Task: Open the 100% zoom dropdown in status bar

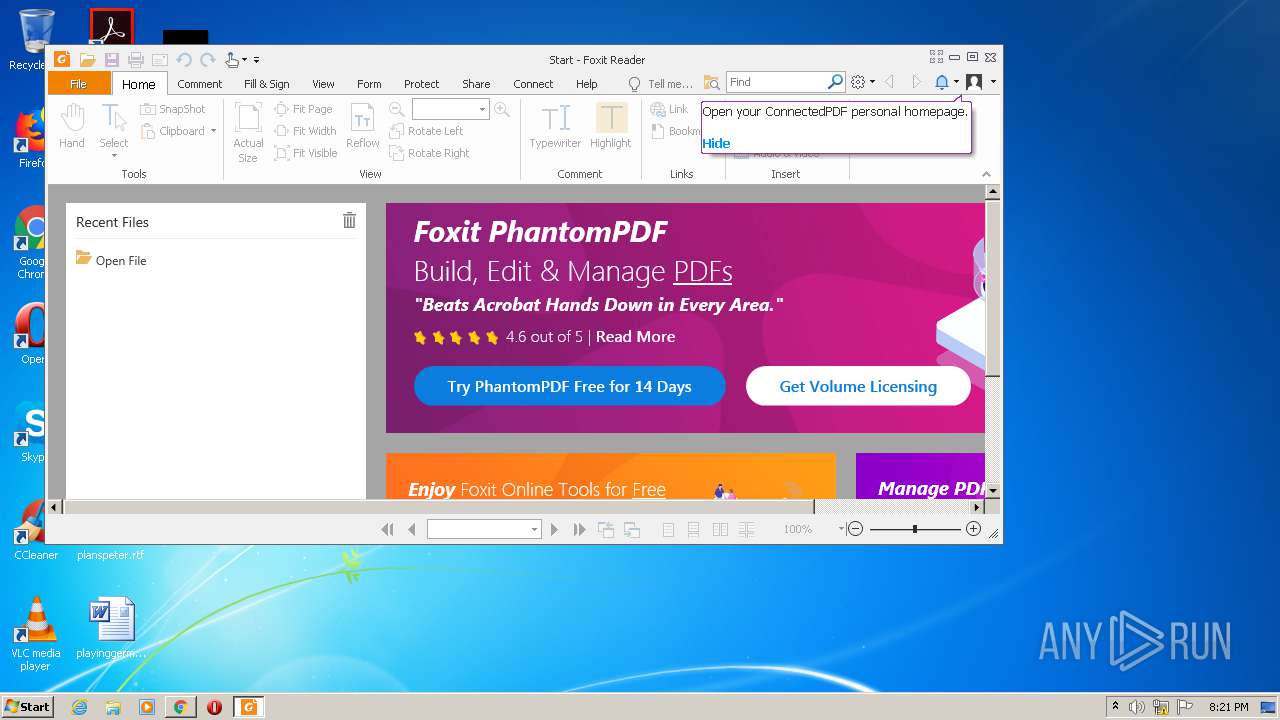Action: (x=841, y=529)
